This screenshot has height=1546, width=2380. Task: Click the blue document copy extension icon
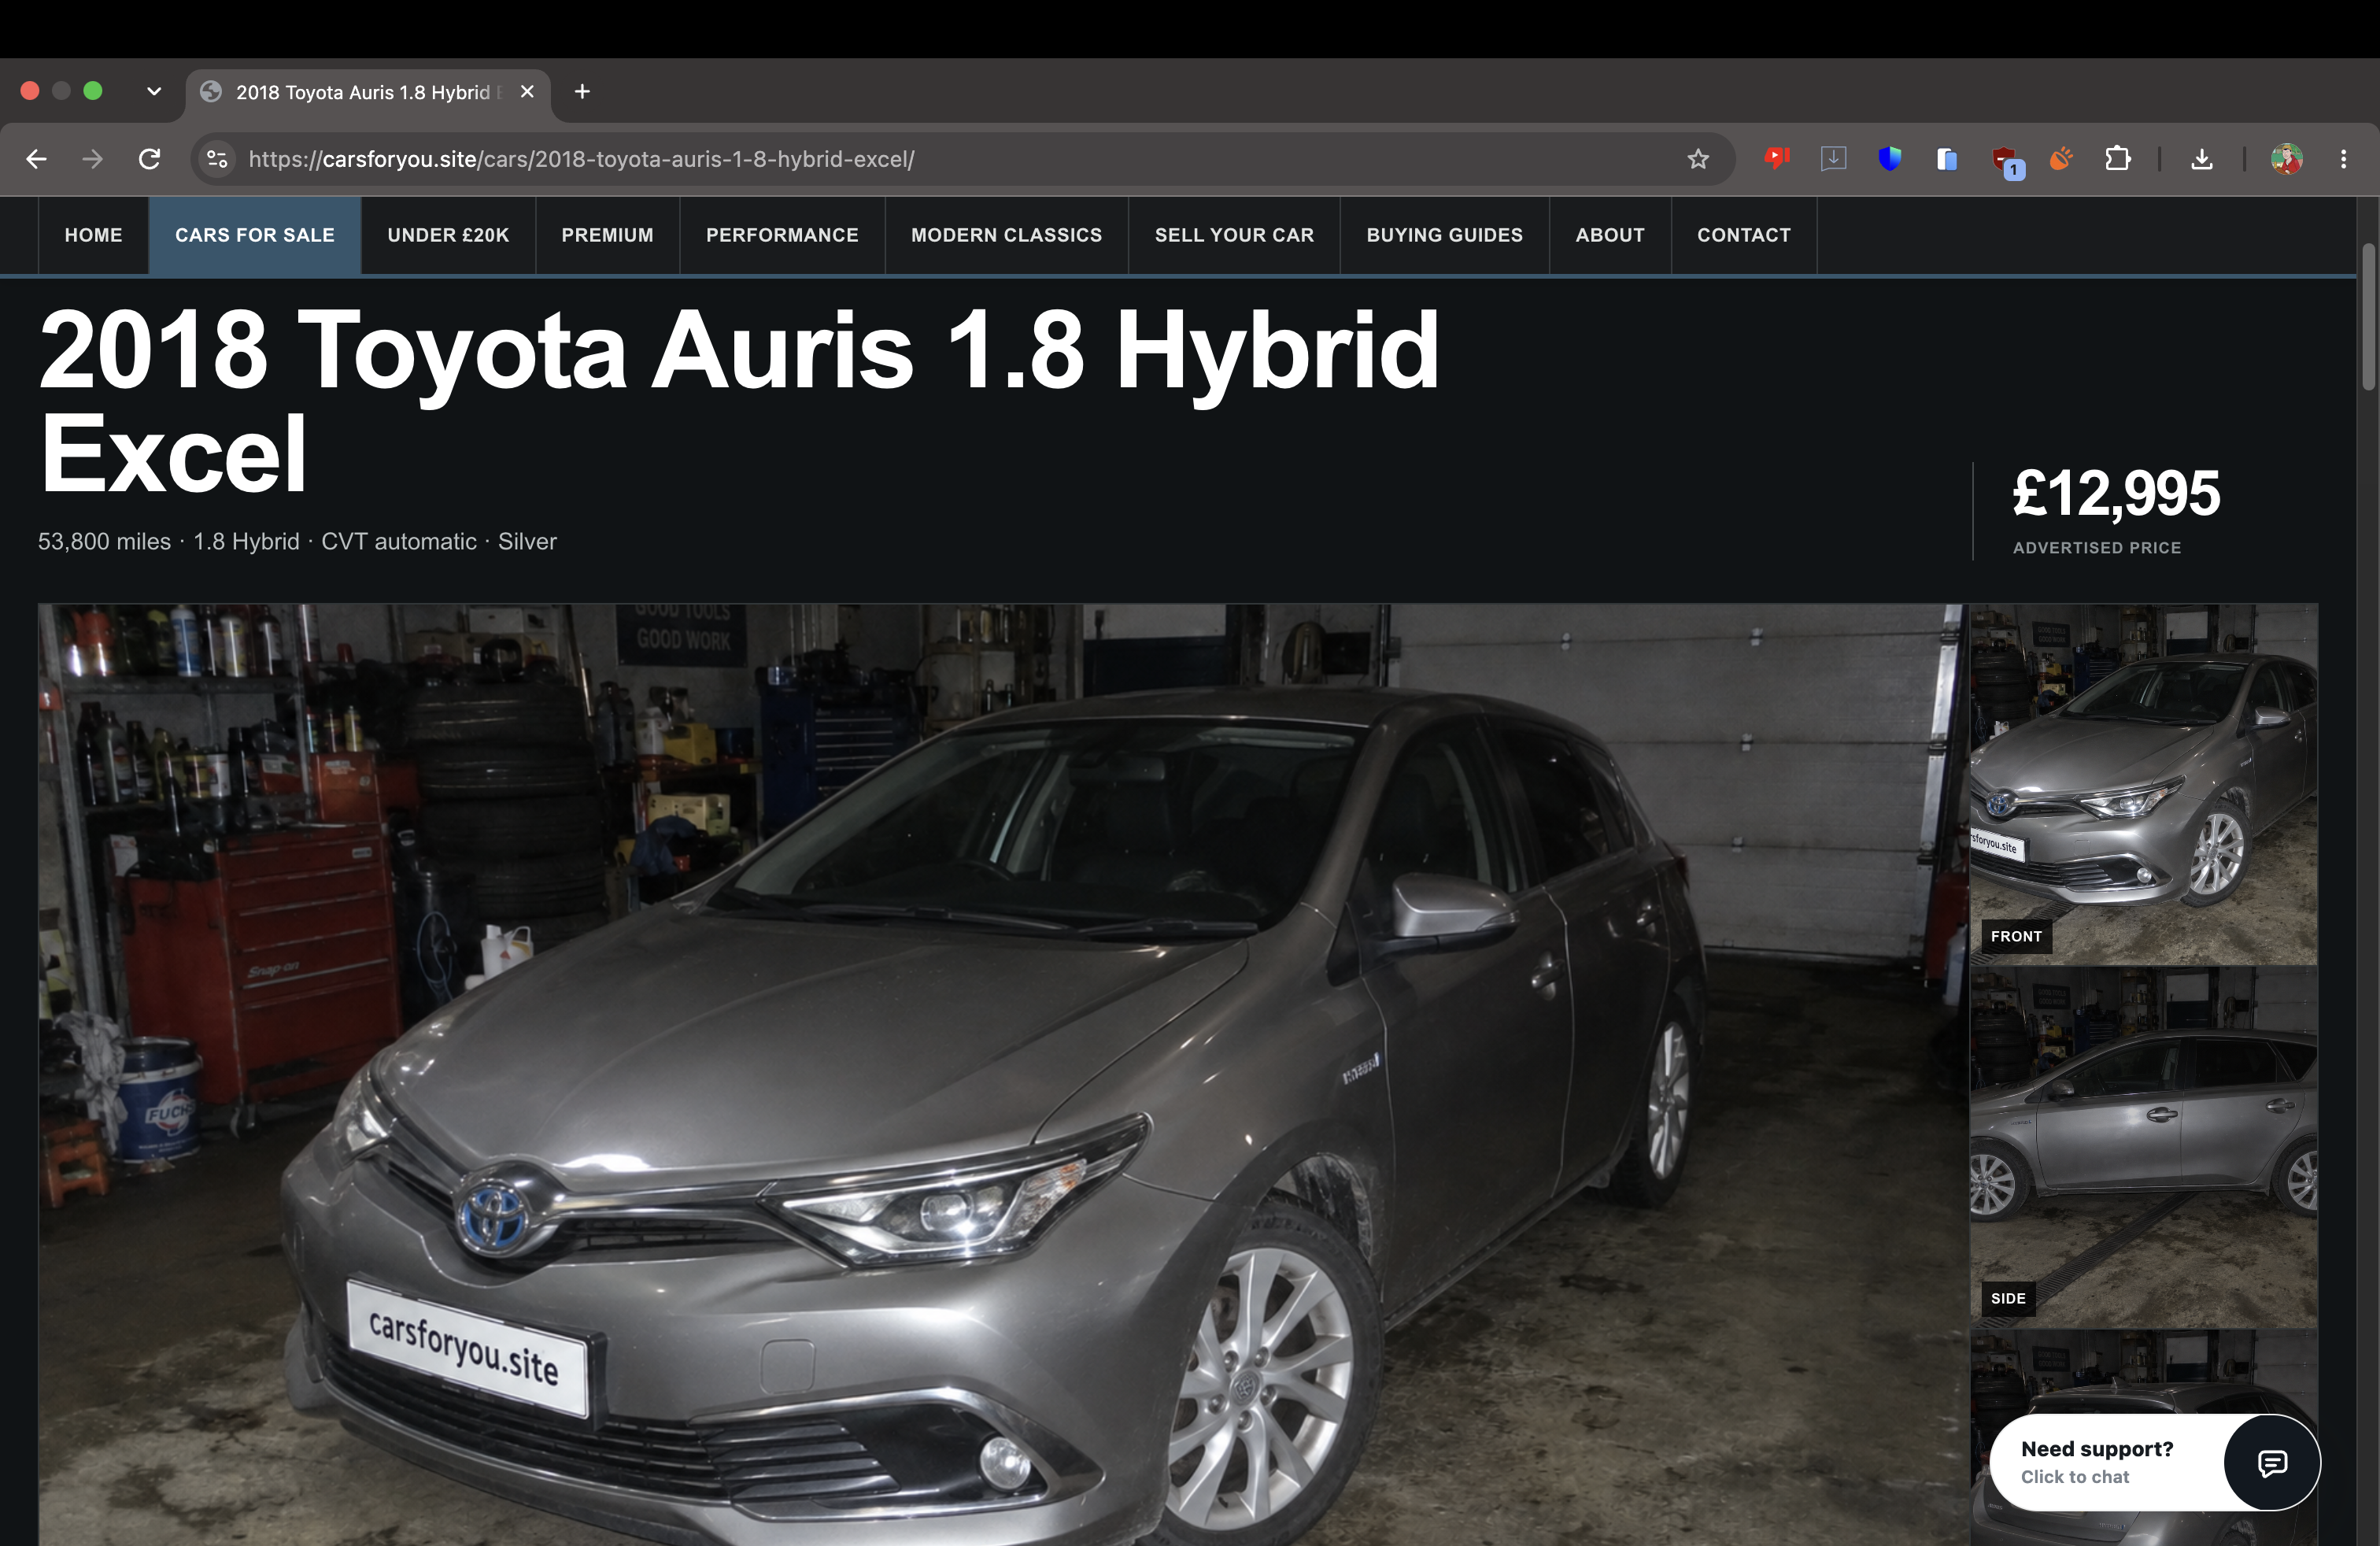point(1946,159)
